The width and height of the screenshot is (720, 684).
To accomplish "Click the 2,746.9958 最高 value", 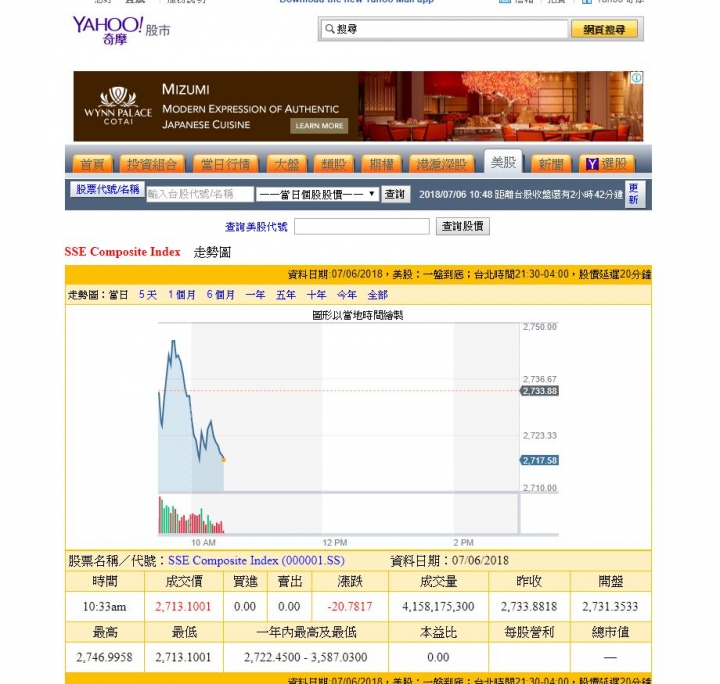I will click(x=105, y=657).
